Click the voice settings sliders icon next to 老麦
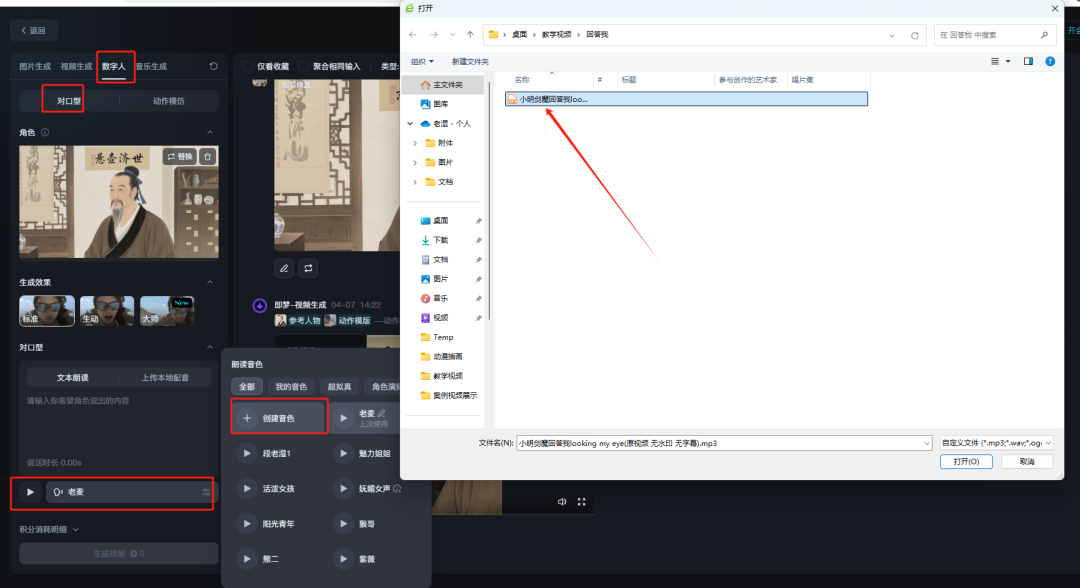The image size is (1080, 588). click(206, 492)
